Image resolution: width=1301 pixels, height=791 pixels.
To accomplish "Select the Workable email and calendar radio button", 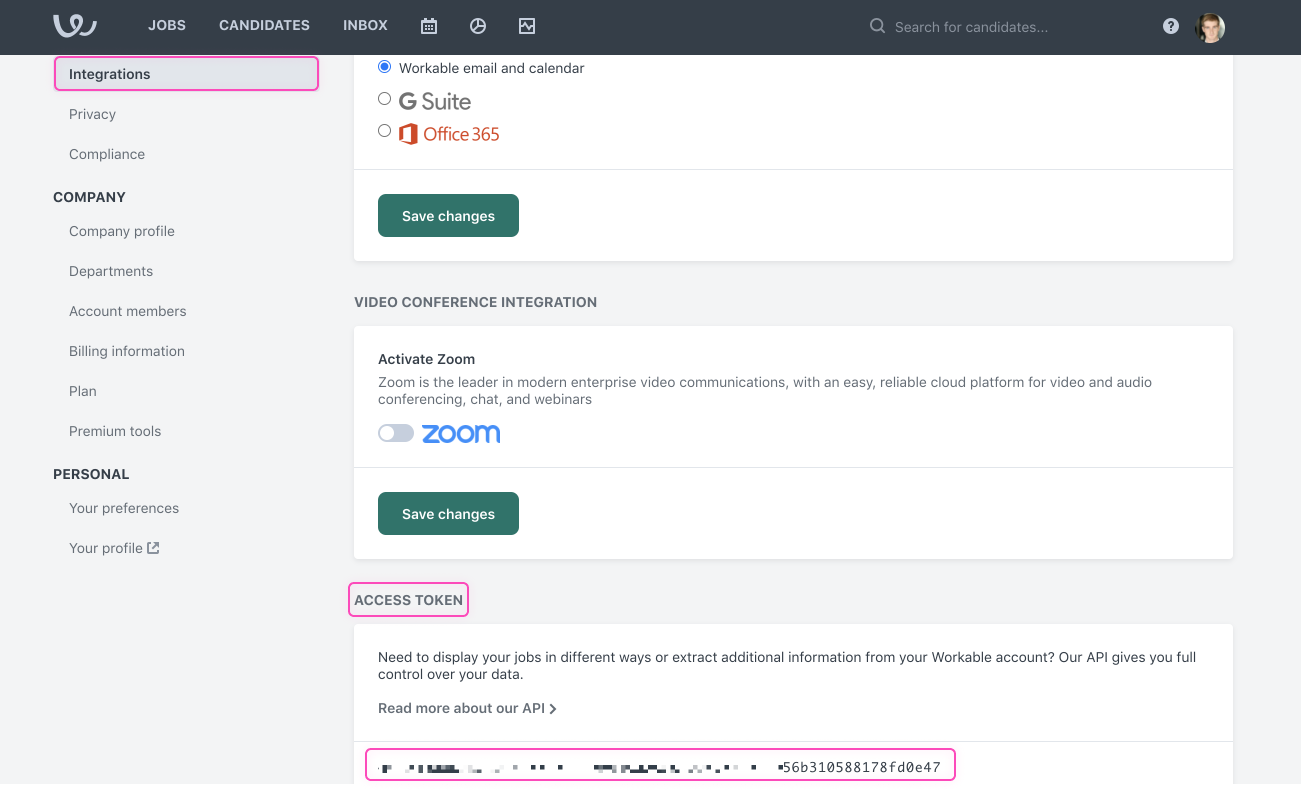I will pos(384,66).
